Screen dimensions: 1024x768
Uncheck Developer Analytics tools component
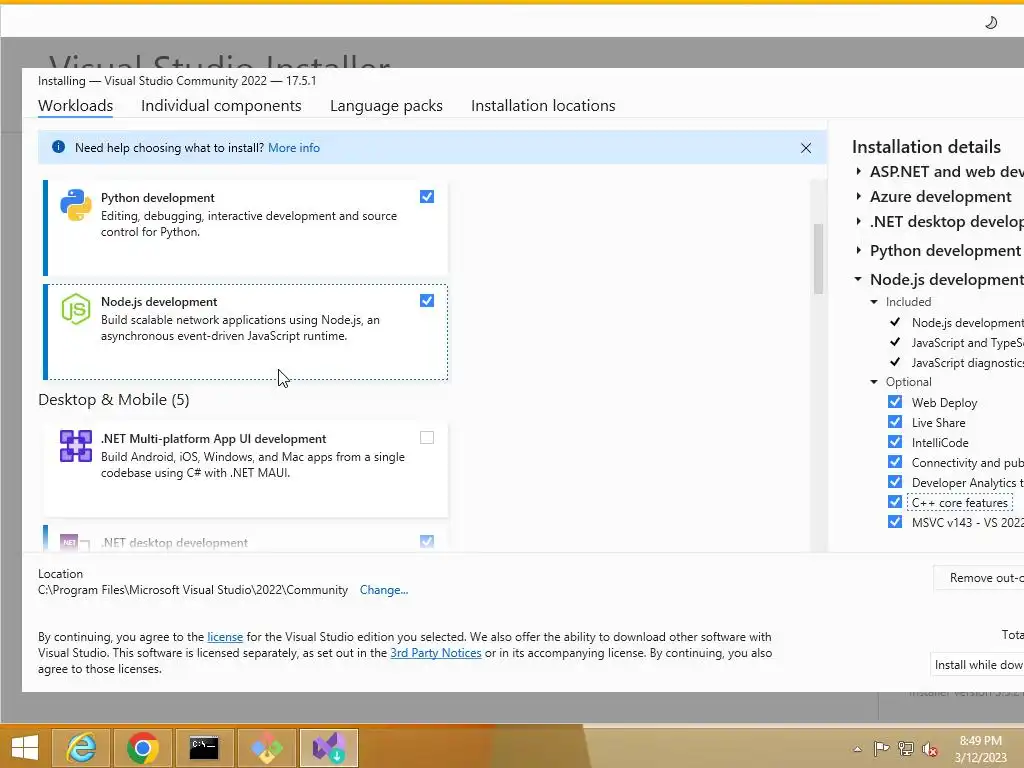point(895,482)
